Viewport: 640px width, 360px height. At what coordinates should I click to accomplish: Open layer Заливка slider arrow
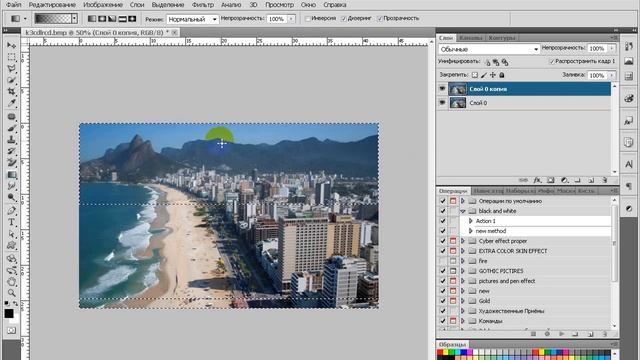612,75
